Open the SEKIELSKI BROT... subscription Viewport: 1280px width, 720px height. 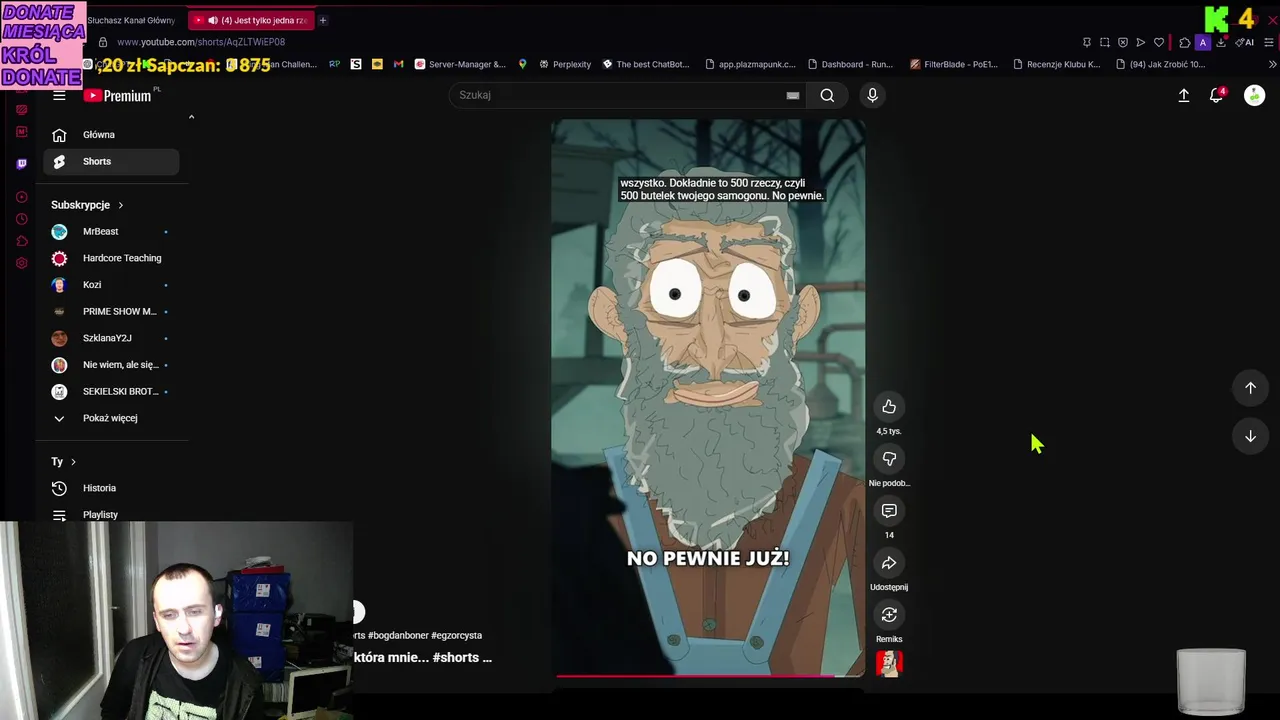click(x=111, y=392)
